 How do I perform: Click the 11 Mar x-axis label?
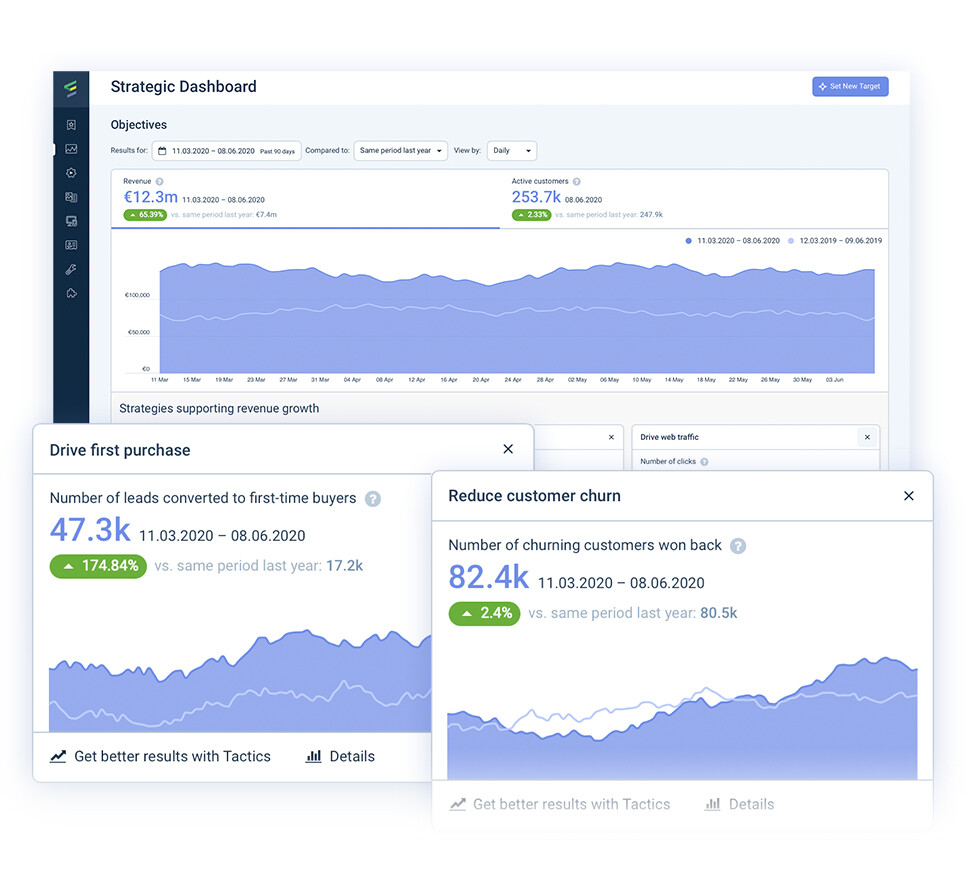point(160,380)
